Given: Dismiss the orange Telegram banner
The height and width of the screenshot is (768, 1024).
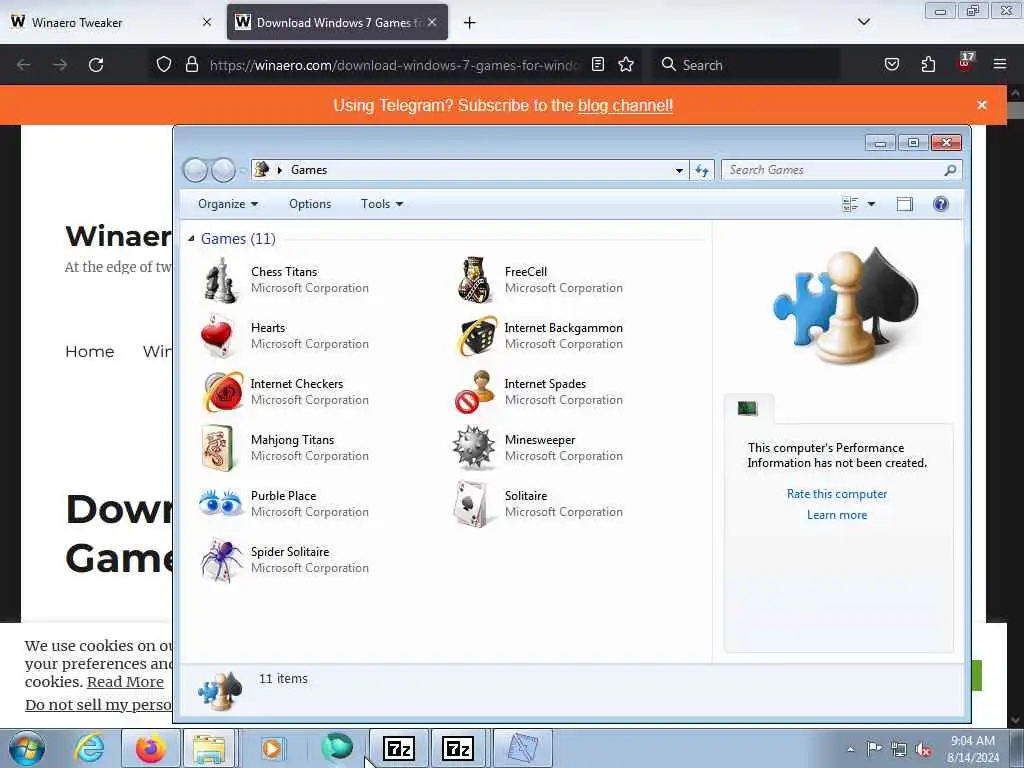Looking at the screenshot, I should click(982, 105).
